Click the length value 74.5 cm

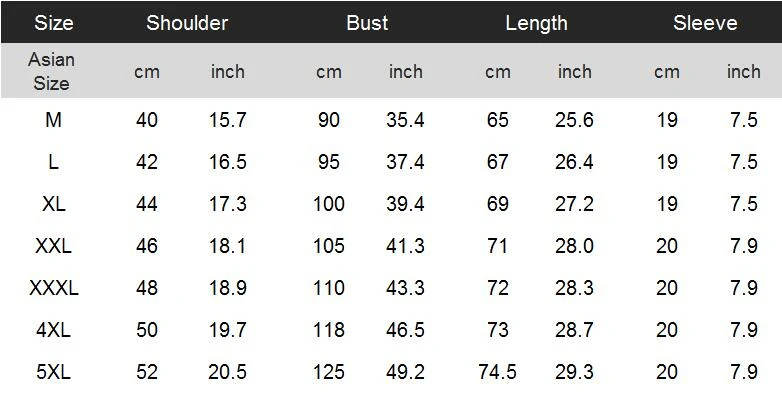tap(498, 372)
